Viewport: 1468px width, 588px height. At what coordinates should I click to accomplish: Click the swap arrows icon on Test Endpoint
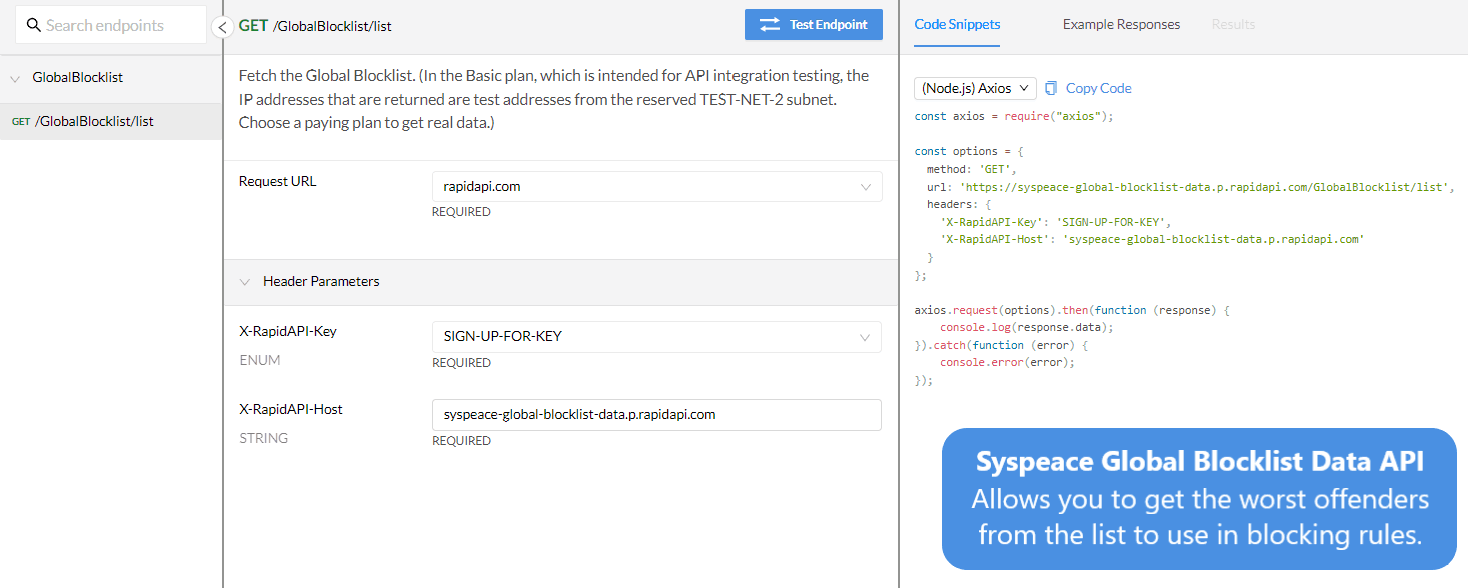point(770,25)
